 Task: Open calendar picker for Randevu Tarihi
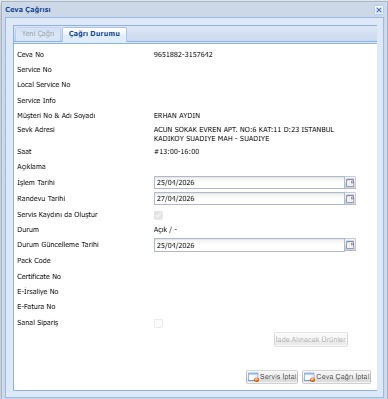point(350,199)
